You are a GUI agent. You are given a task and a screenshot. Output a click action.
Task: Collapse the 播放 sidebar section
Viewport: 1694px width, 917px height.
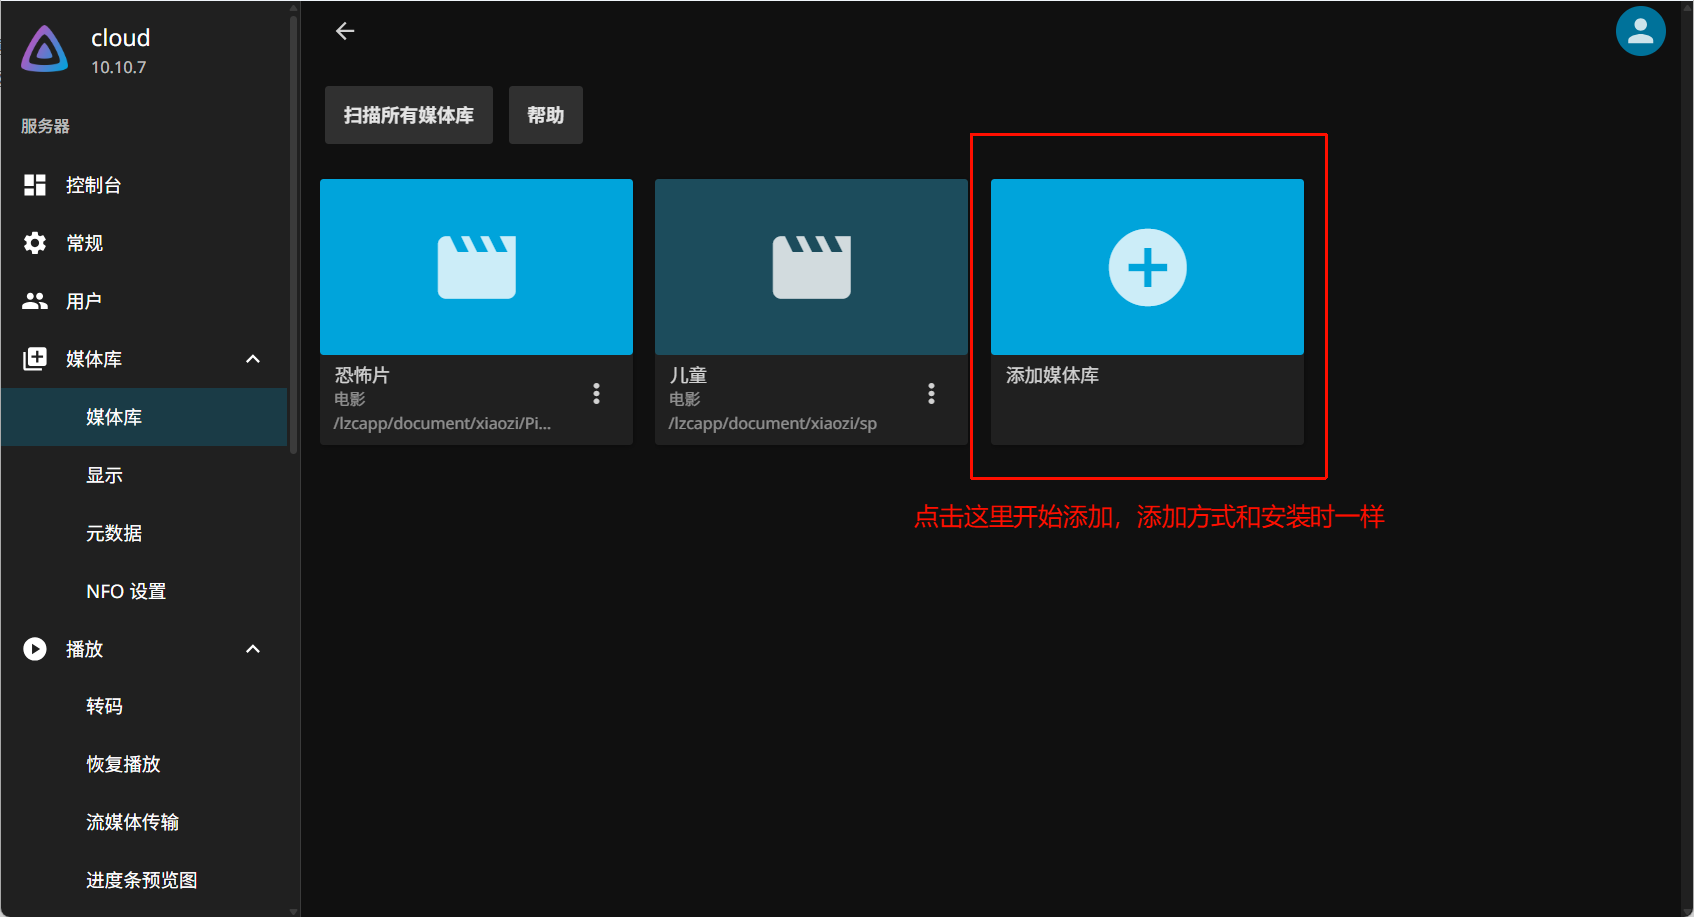(x=253, y=649)
